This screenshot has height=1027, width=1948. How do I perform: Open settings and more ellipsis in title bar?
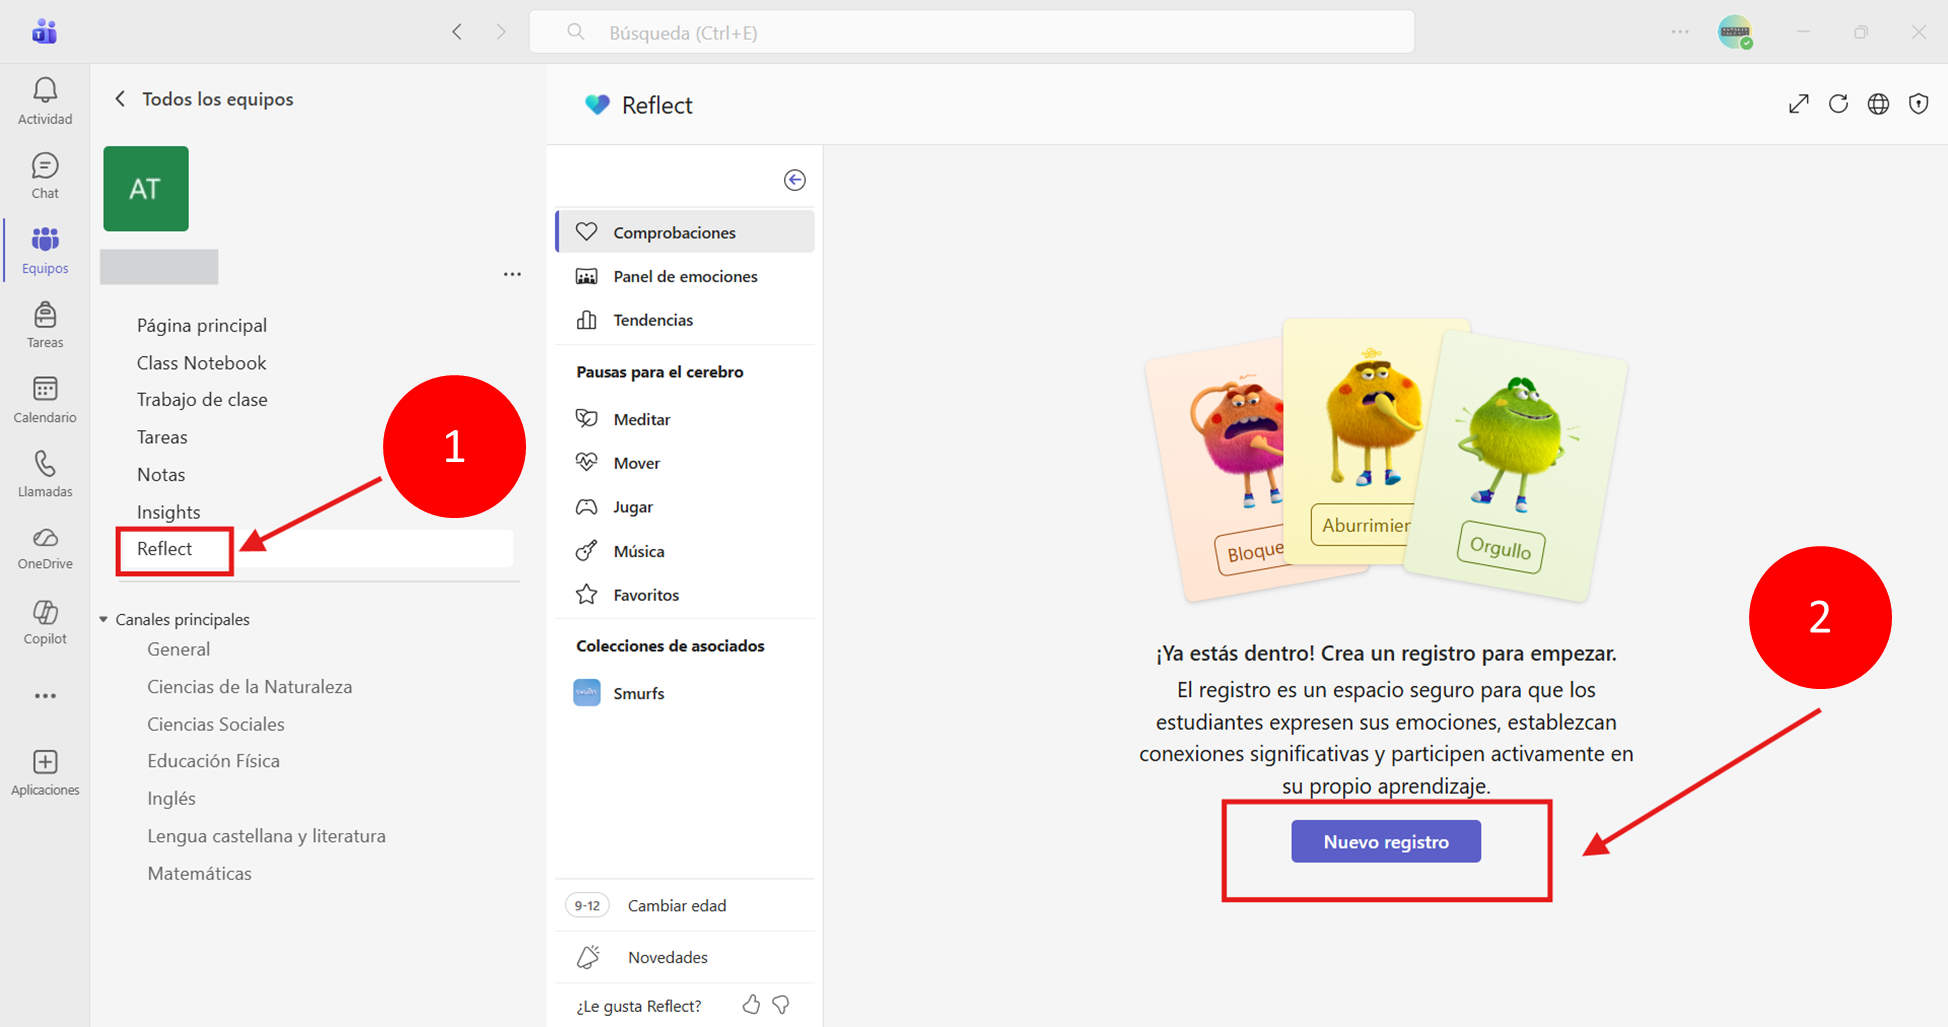click(1680, 32)
